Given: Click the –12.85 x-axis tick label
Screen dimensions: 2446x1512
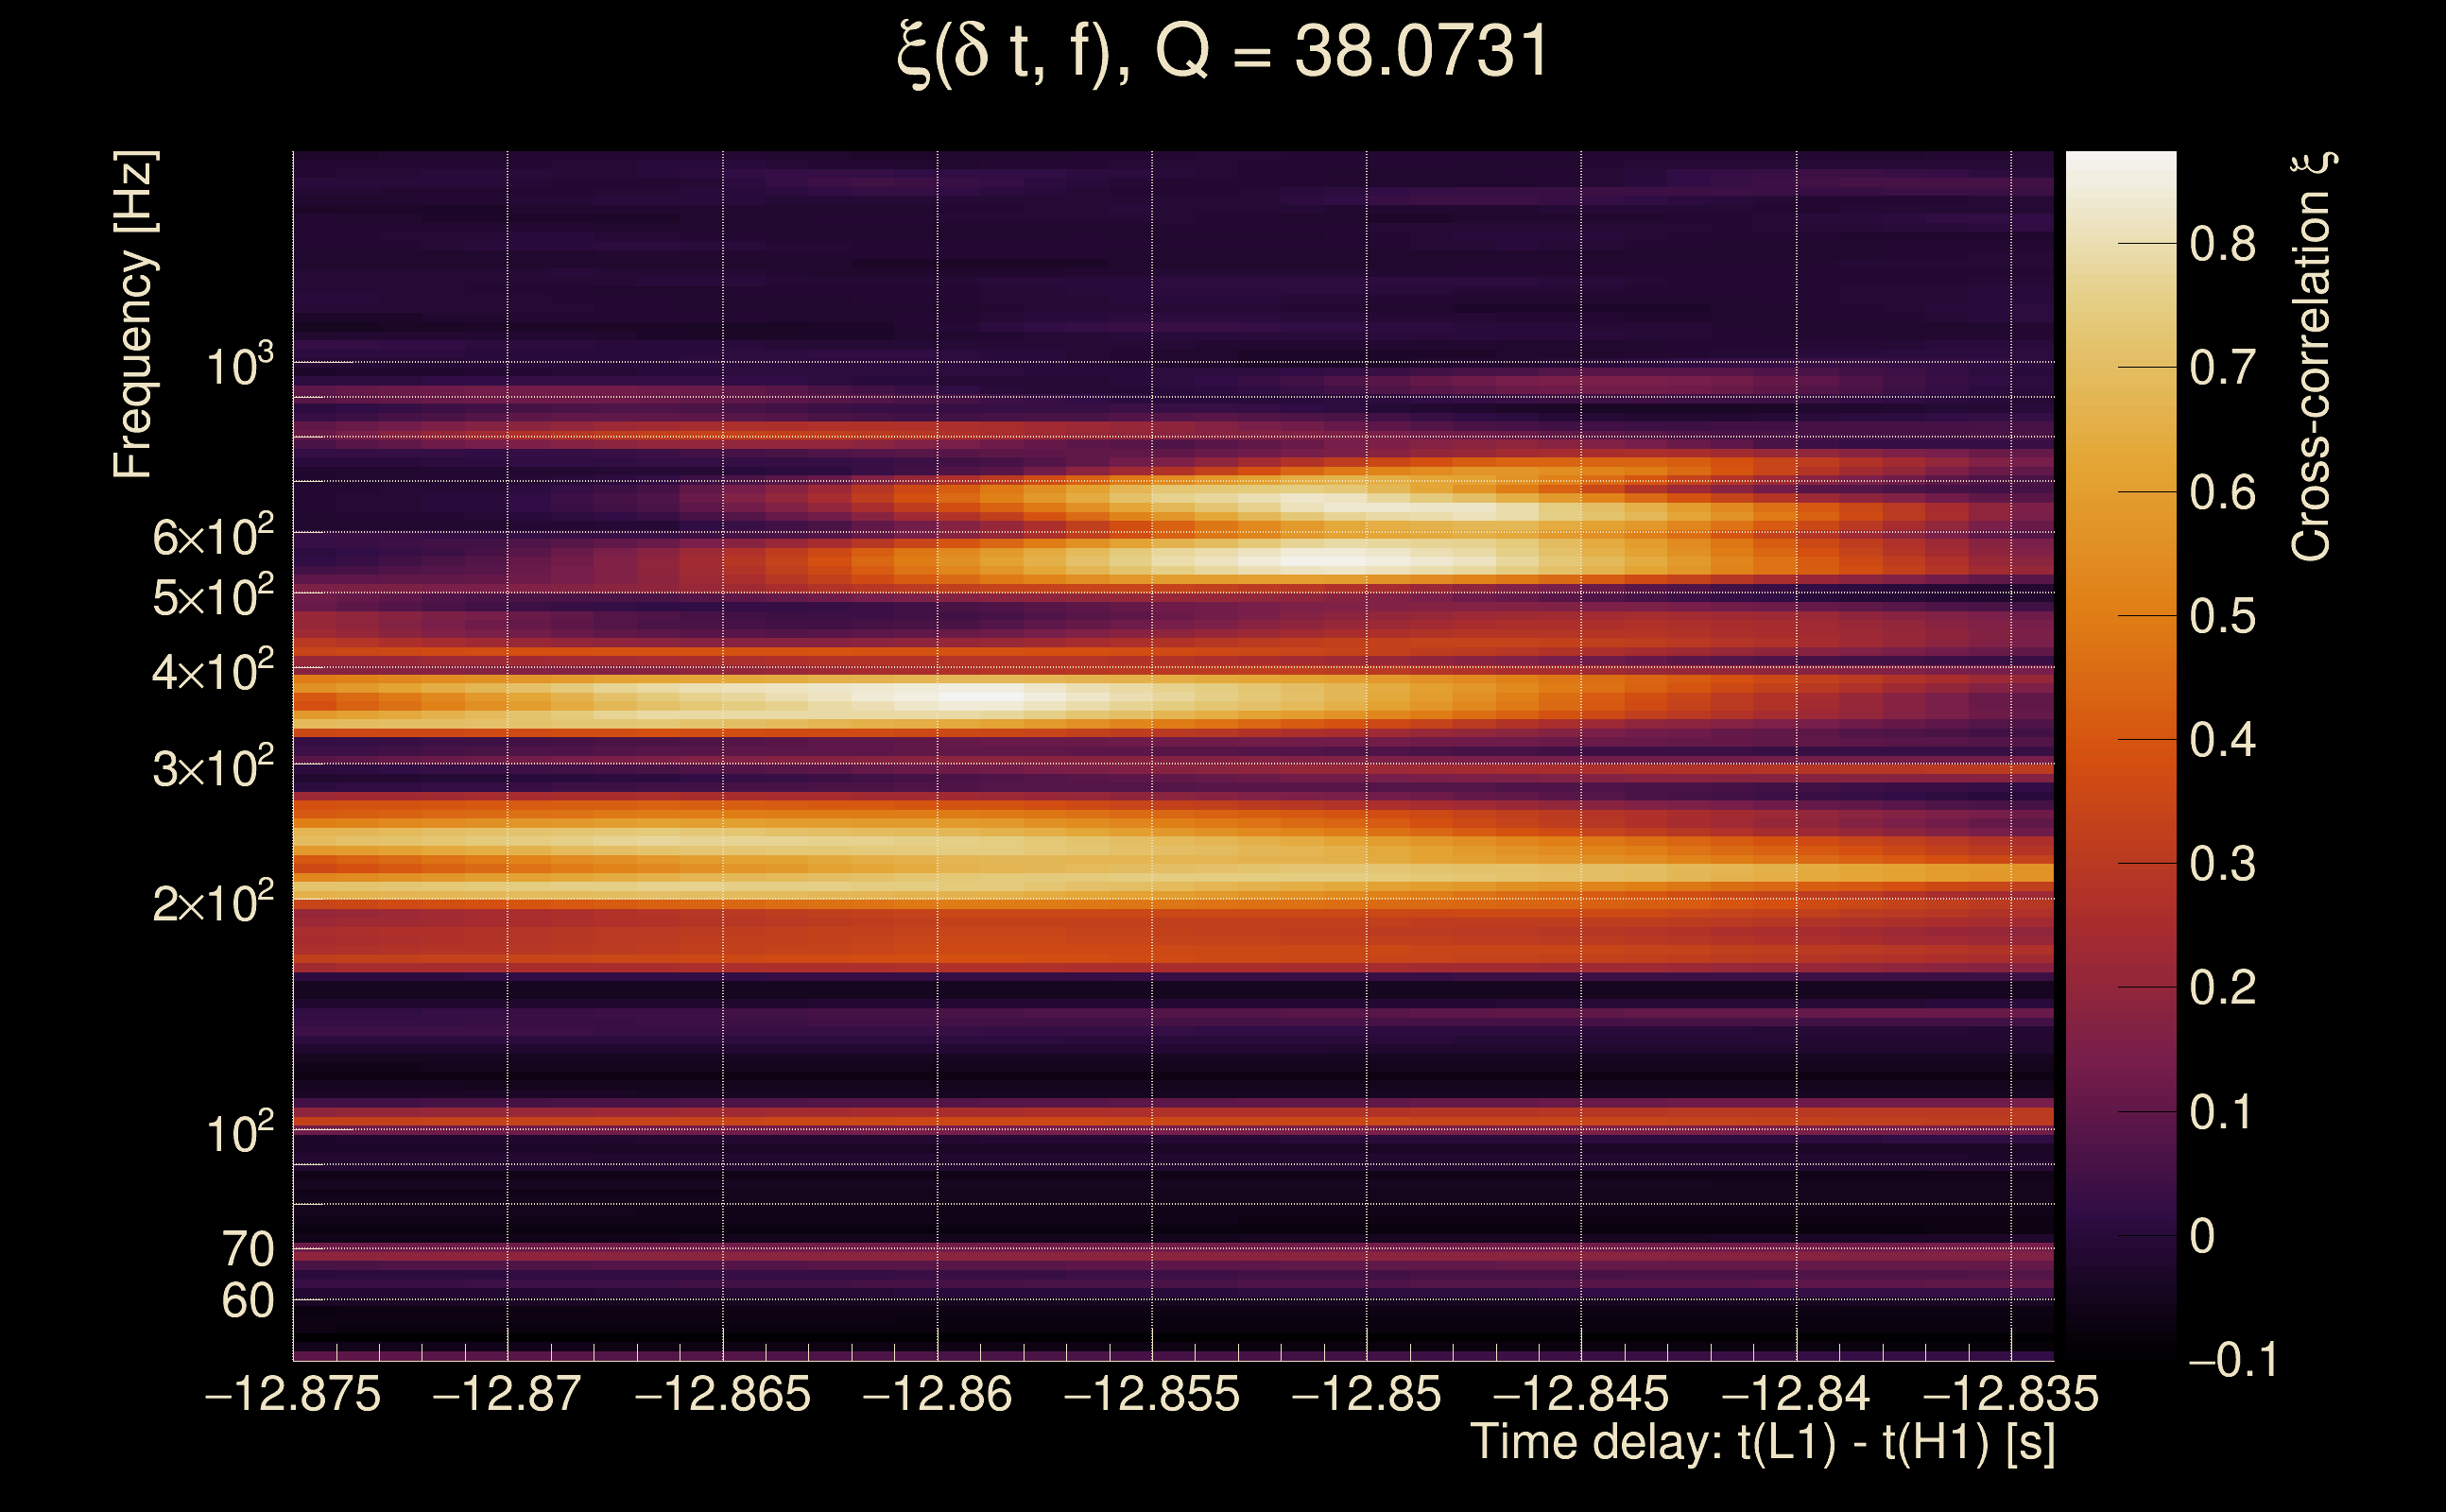Looking at the screenshot, I should point(1366,1394).
